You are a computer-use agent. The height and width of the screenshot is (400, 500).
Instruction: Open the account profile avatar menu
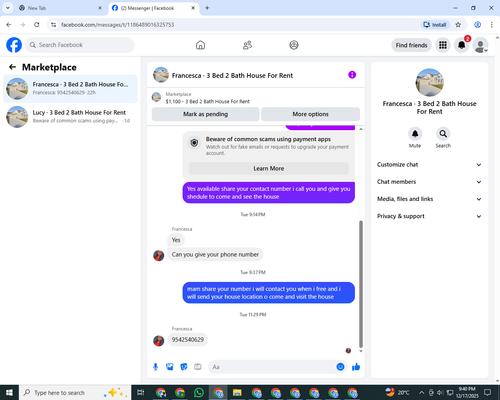[x=480, y=45]
